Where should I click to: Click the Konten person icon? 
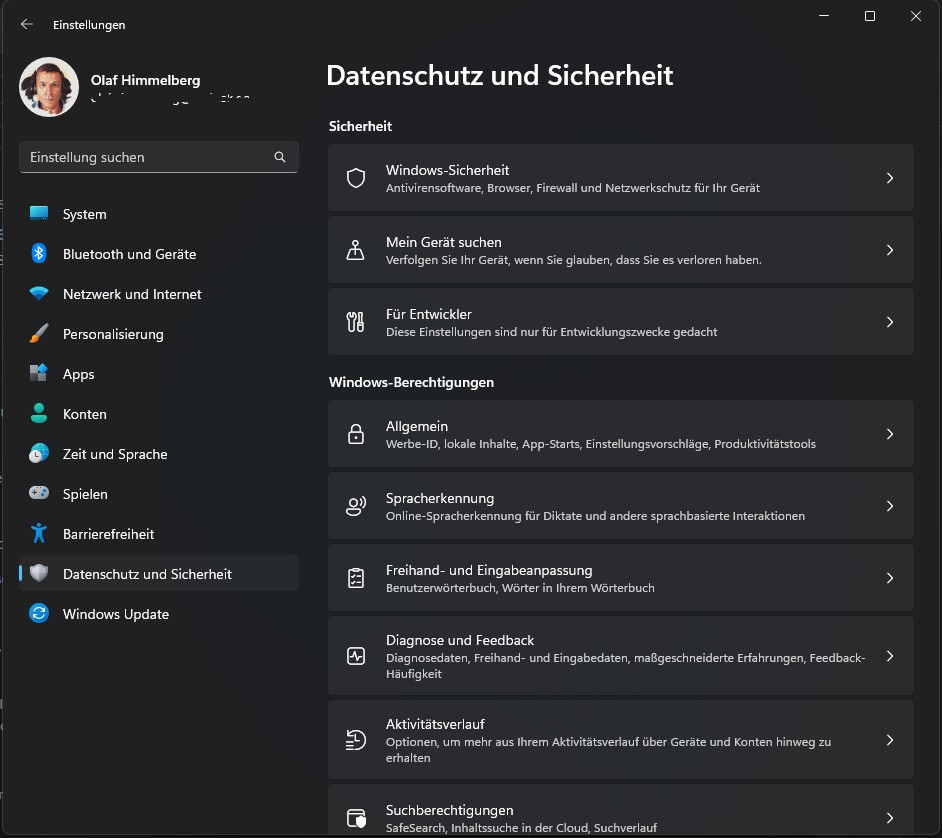click(39, 413)
